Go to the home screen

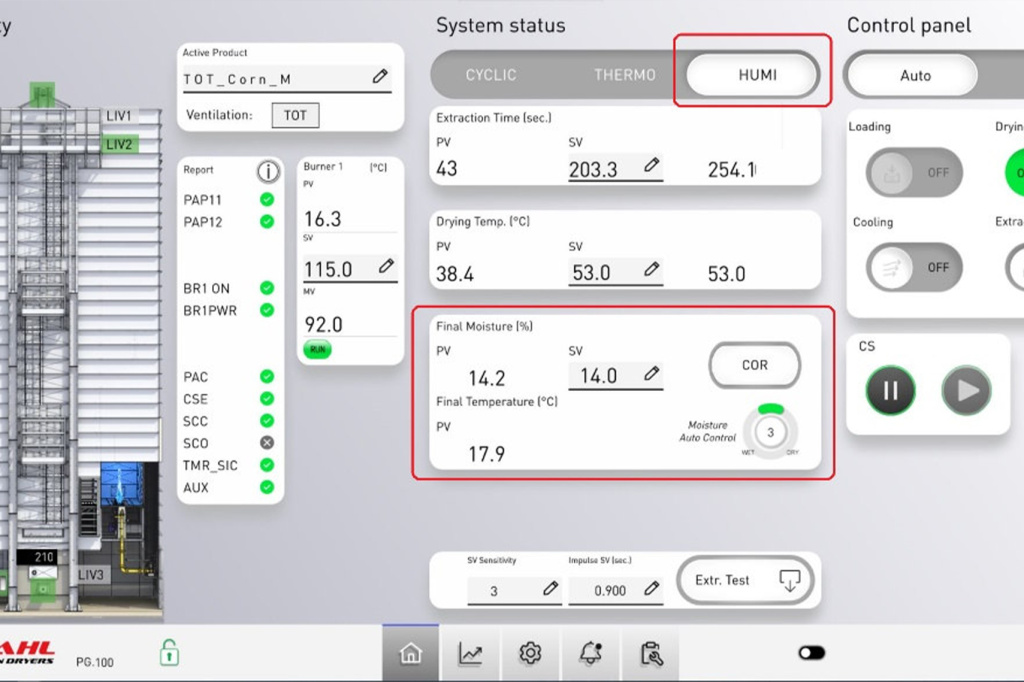point(410,654)
